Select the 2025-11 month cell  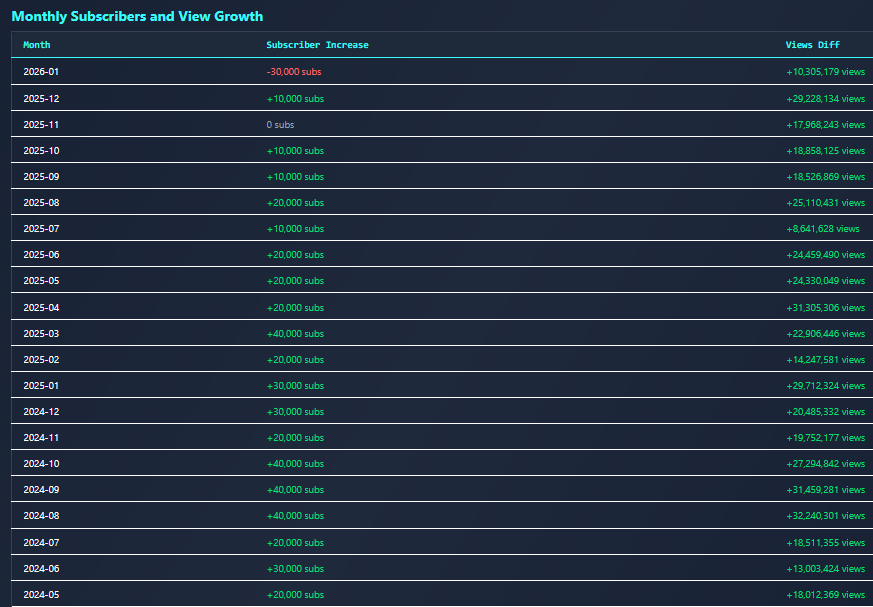(x=41, y=125)
